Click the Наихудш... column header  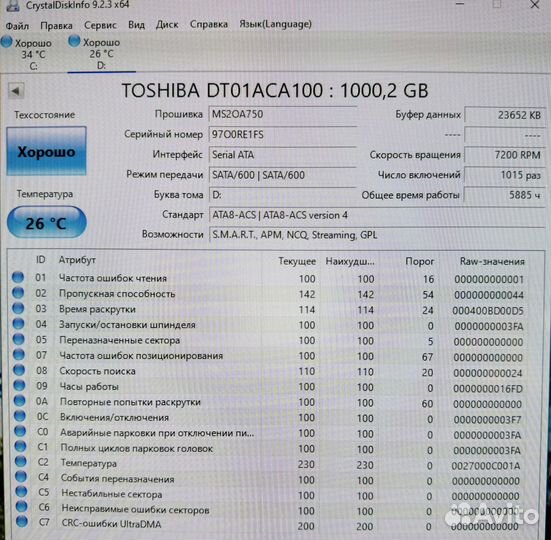[350, 261]
